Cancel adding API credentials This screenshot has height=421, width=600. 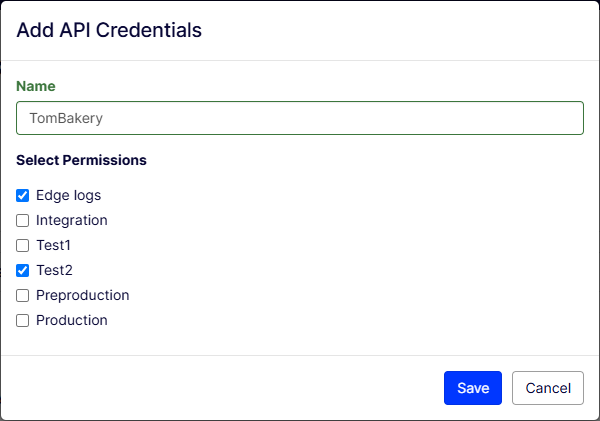pos(548,388)
